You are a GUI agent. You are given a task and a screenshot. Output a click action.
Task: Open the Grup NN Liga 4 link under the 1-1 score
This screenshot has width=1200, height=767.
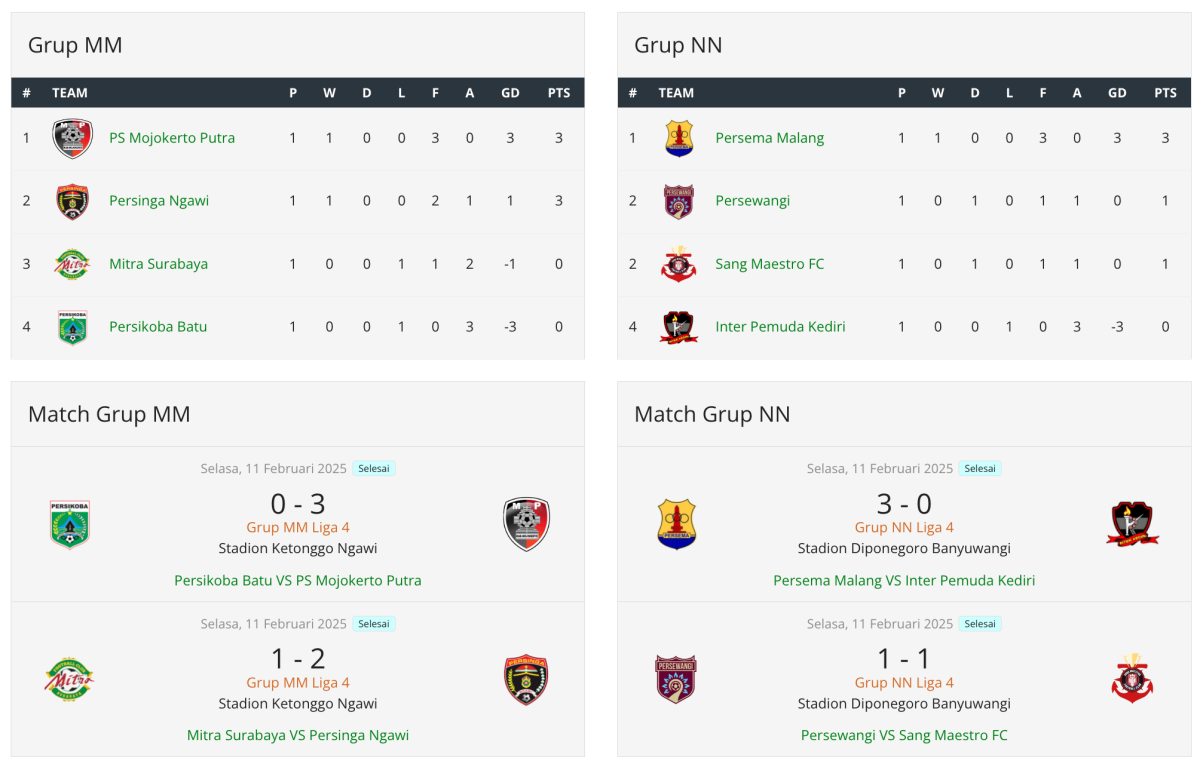(904, 682)
